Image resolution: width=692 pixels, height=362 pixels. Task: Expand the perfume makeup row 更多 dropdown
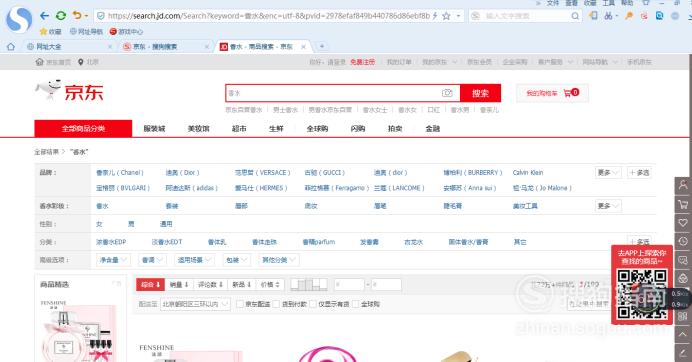coord(608,206)
